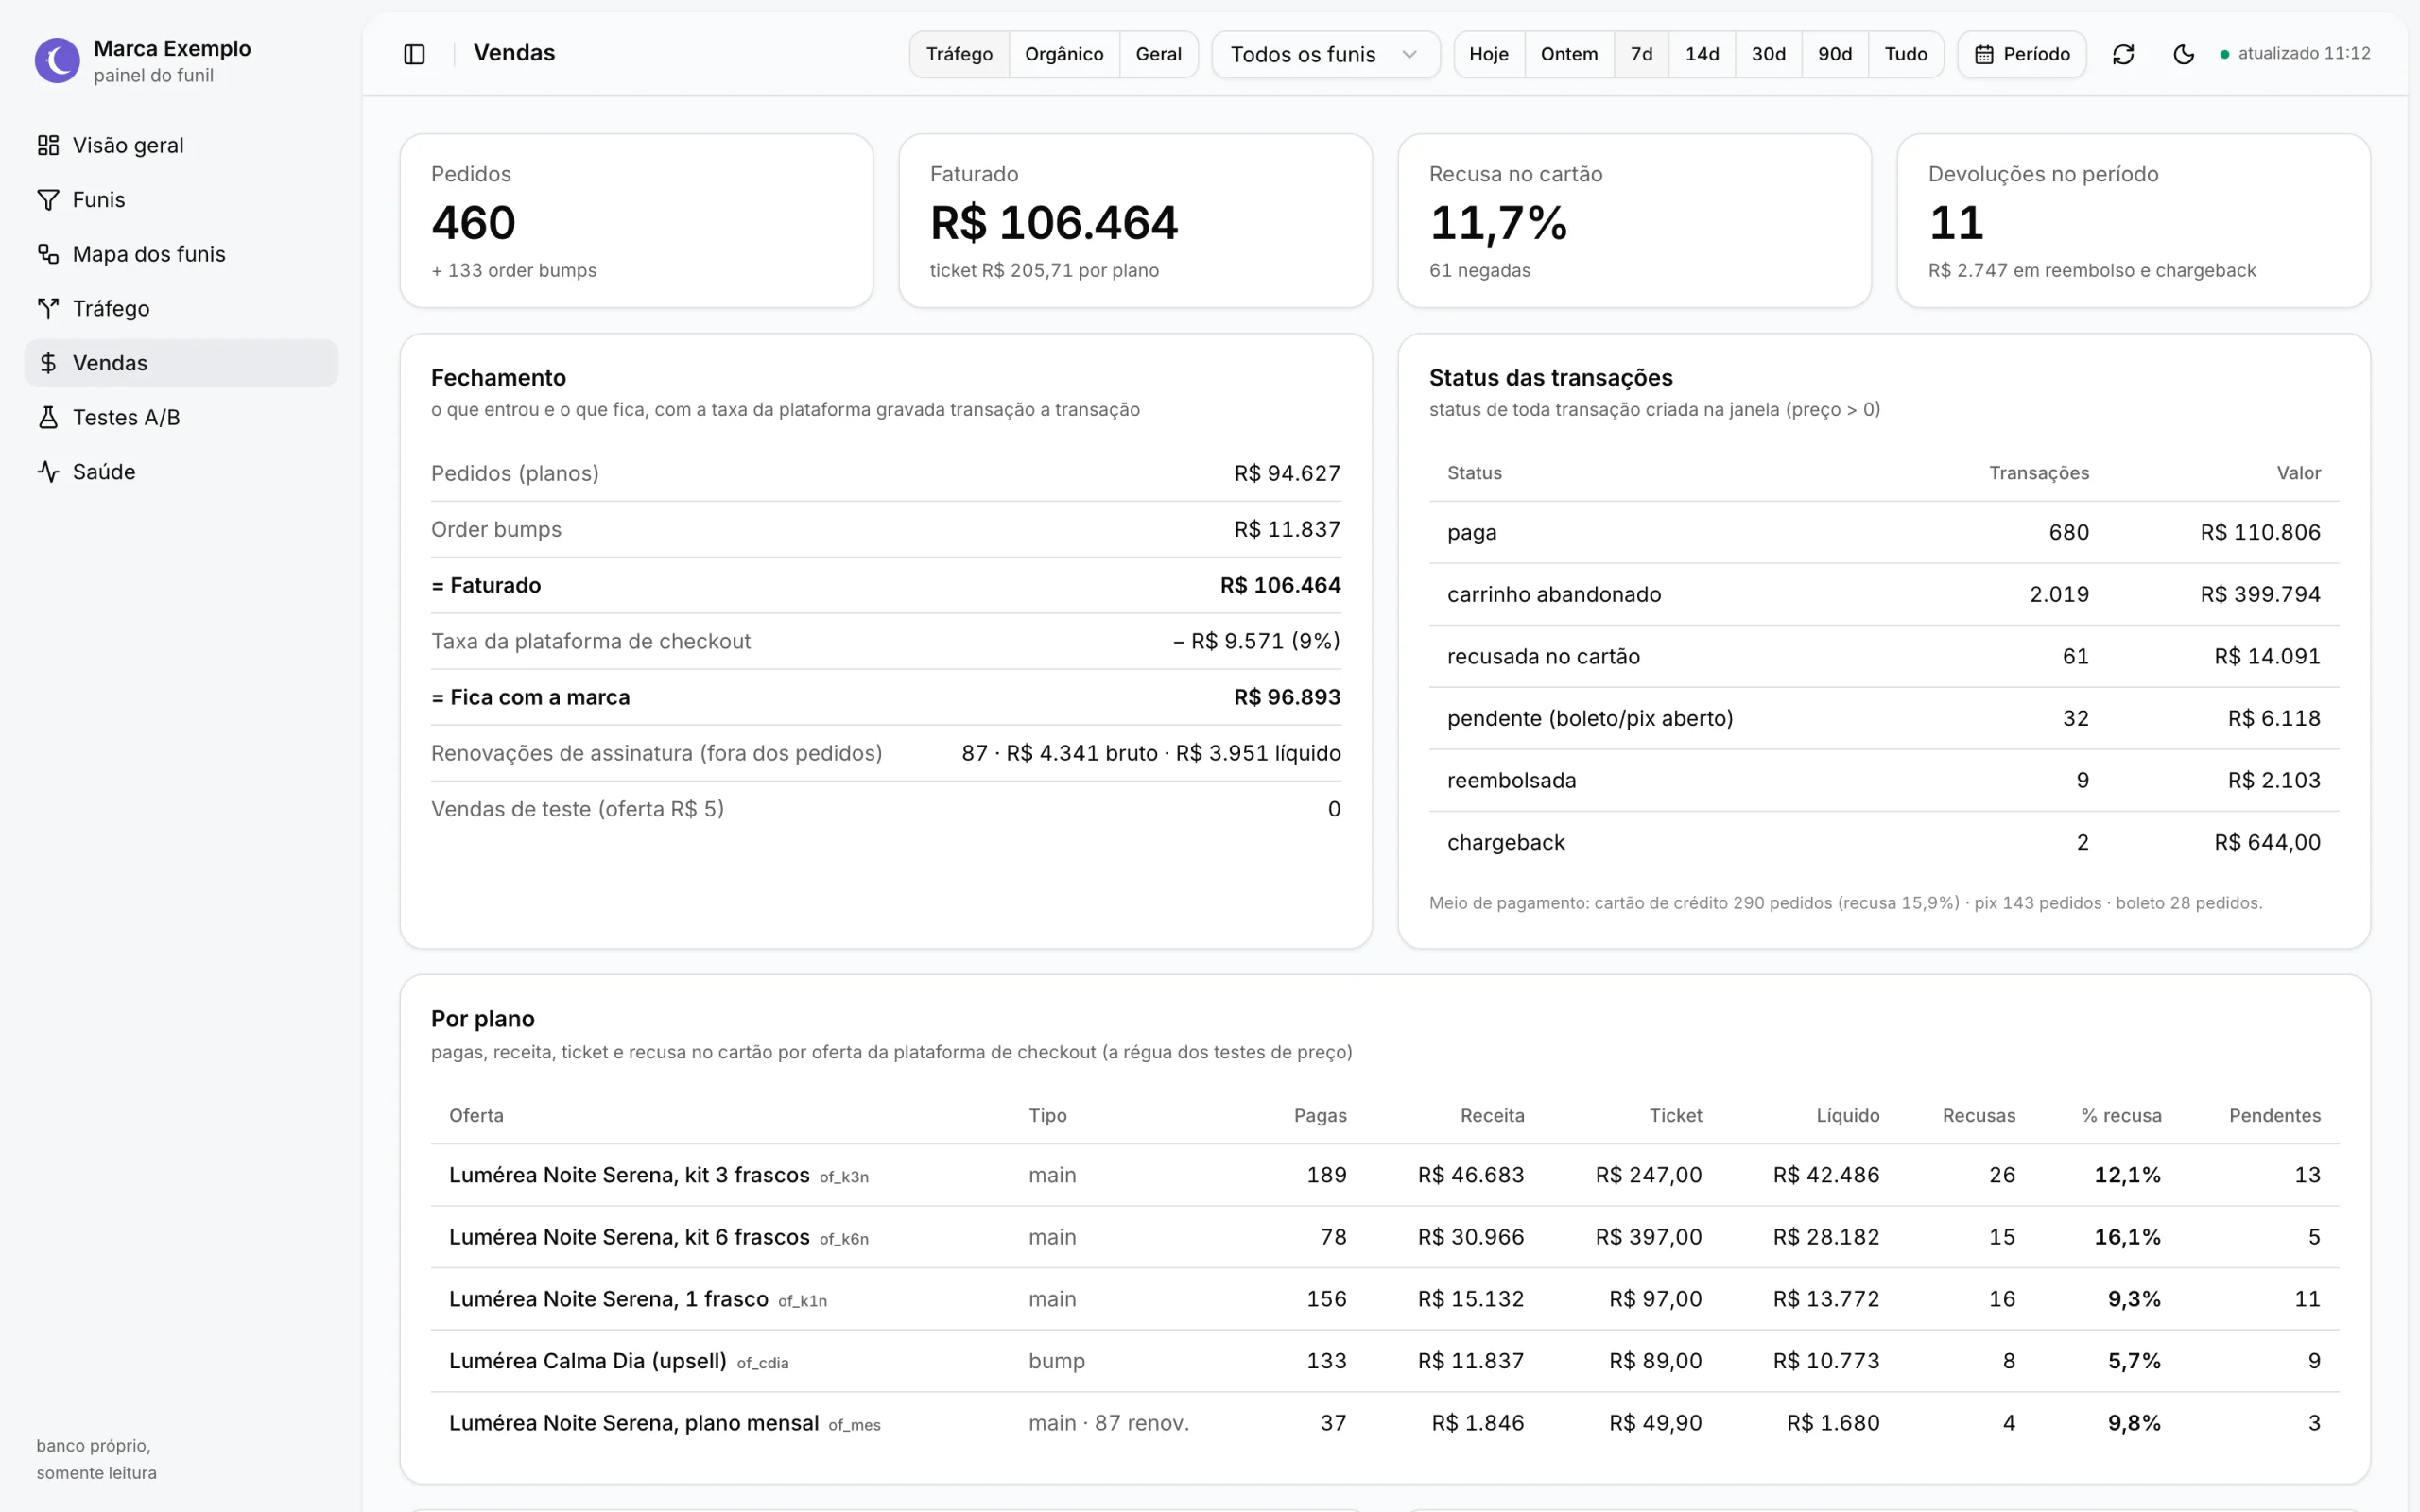Click the carrinho abandonado status row

pyautogui.click(x=1884, y=594)
